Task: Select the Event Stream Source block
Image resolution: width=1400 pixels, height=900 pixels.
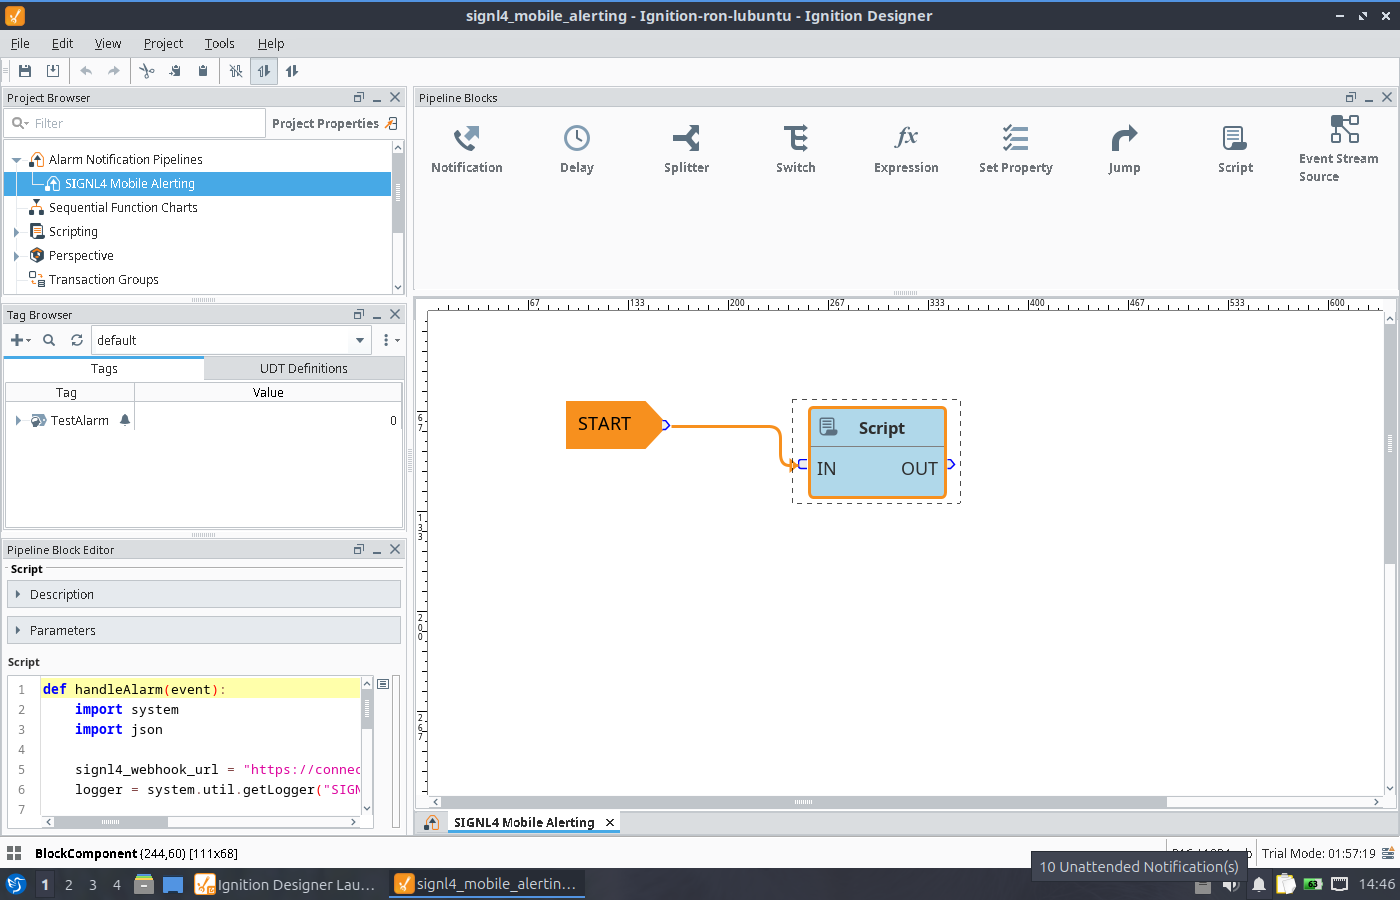Action: (x=1338, y=150)
